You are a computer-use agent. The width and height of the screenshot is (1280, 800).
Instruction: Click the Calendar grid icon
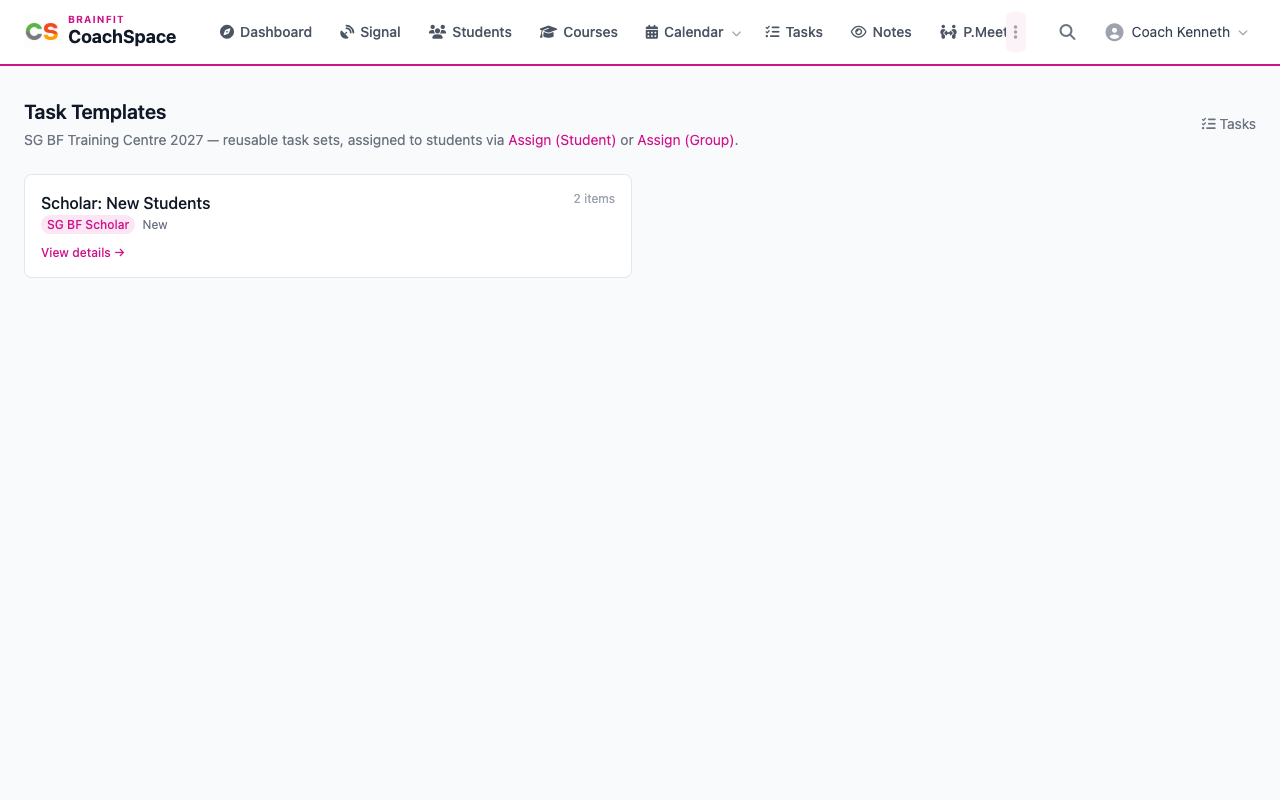tap(652, 32)
